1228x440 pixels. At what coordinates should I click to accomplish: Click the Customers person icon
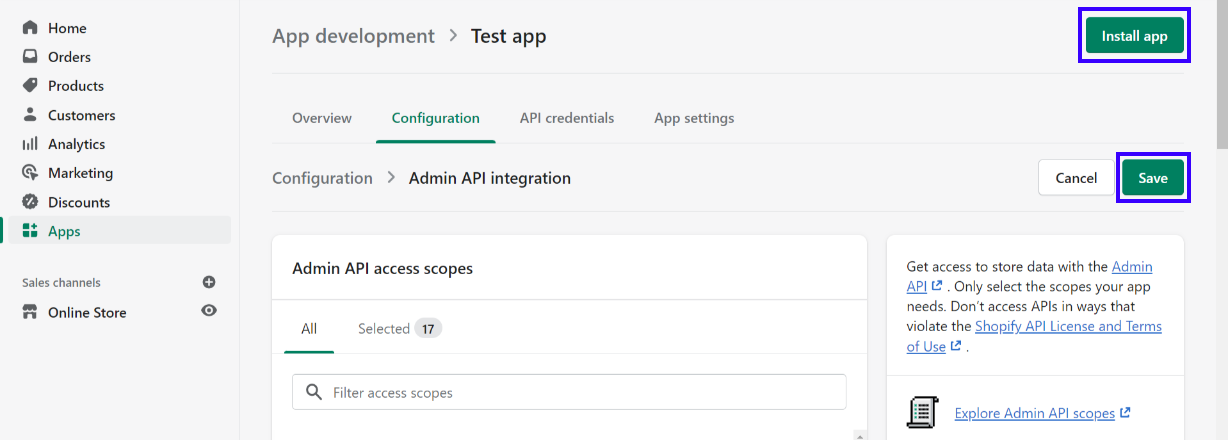30,115
